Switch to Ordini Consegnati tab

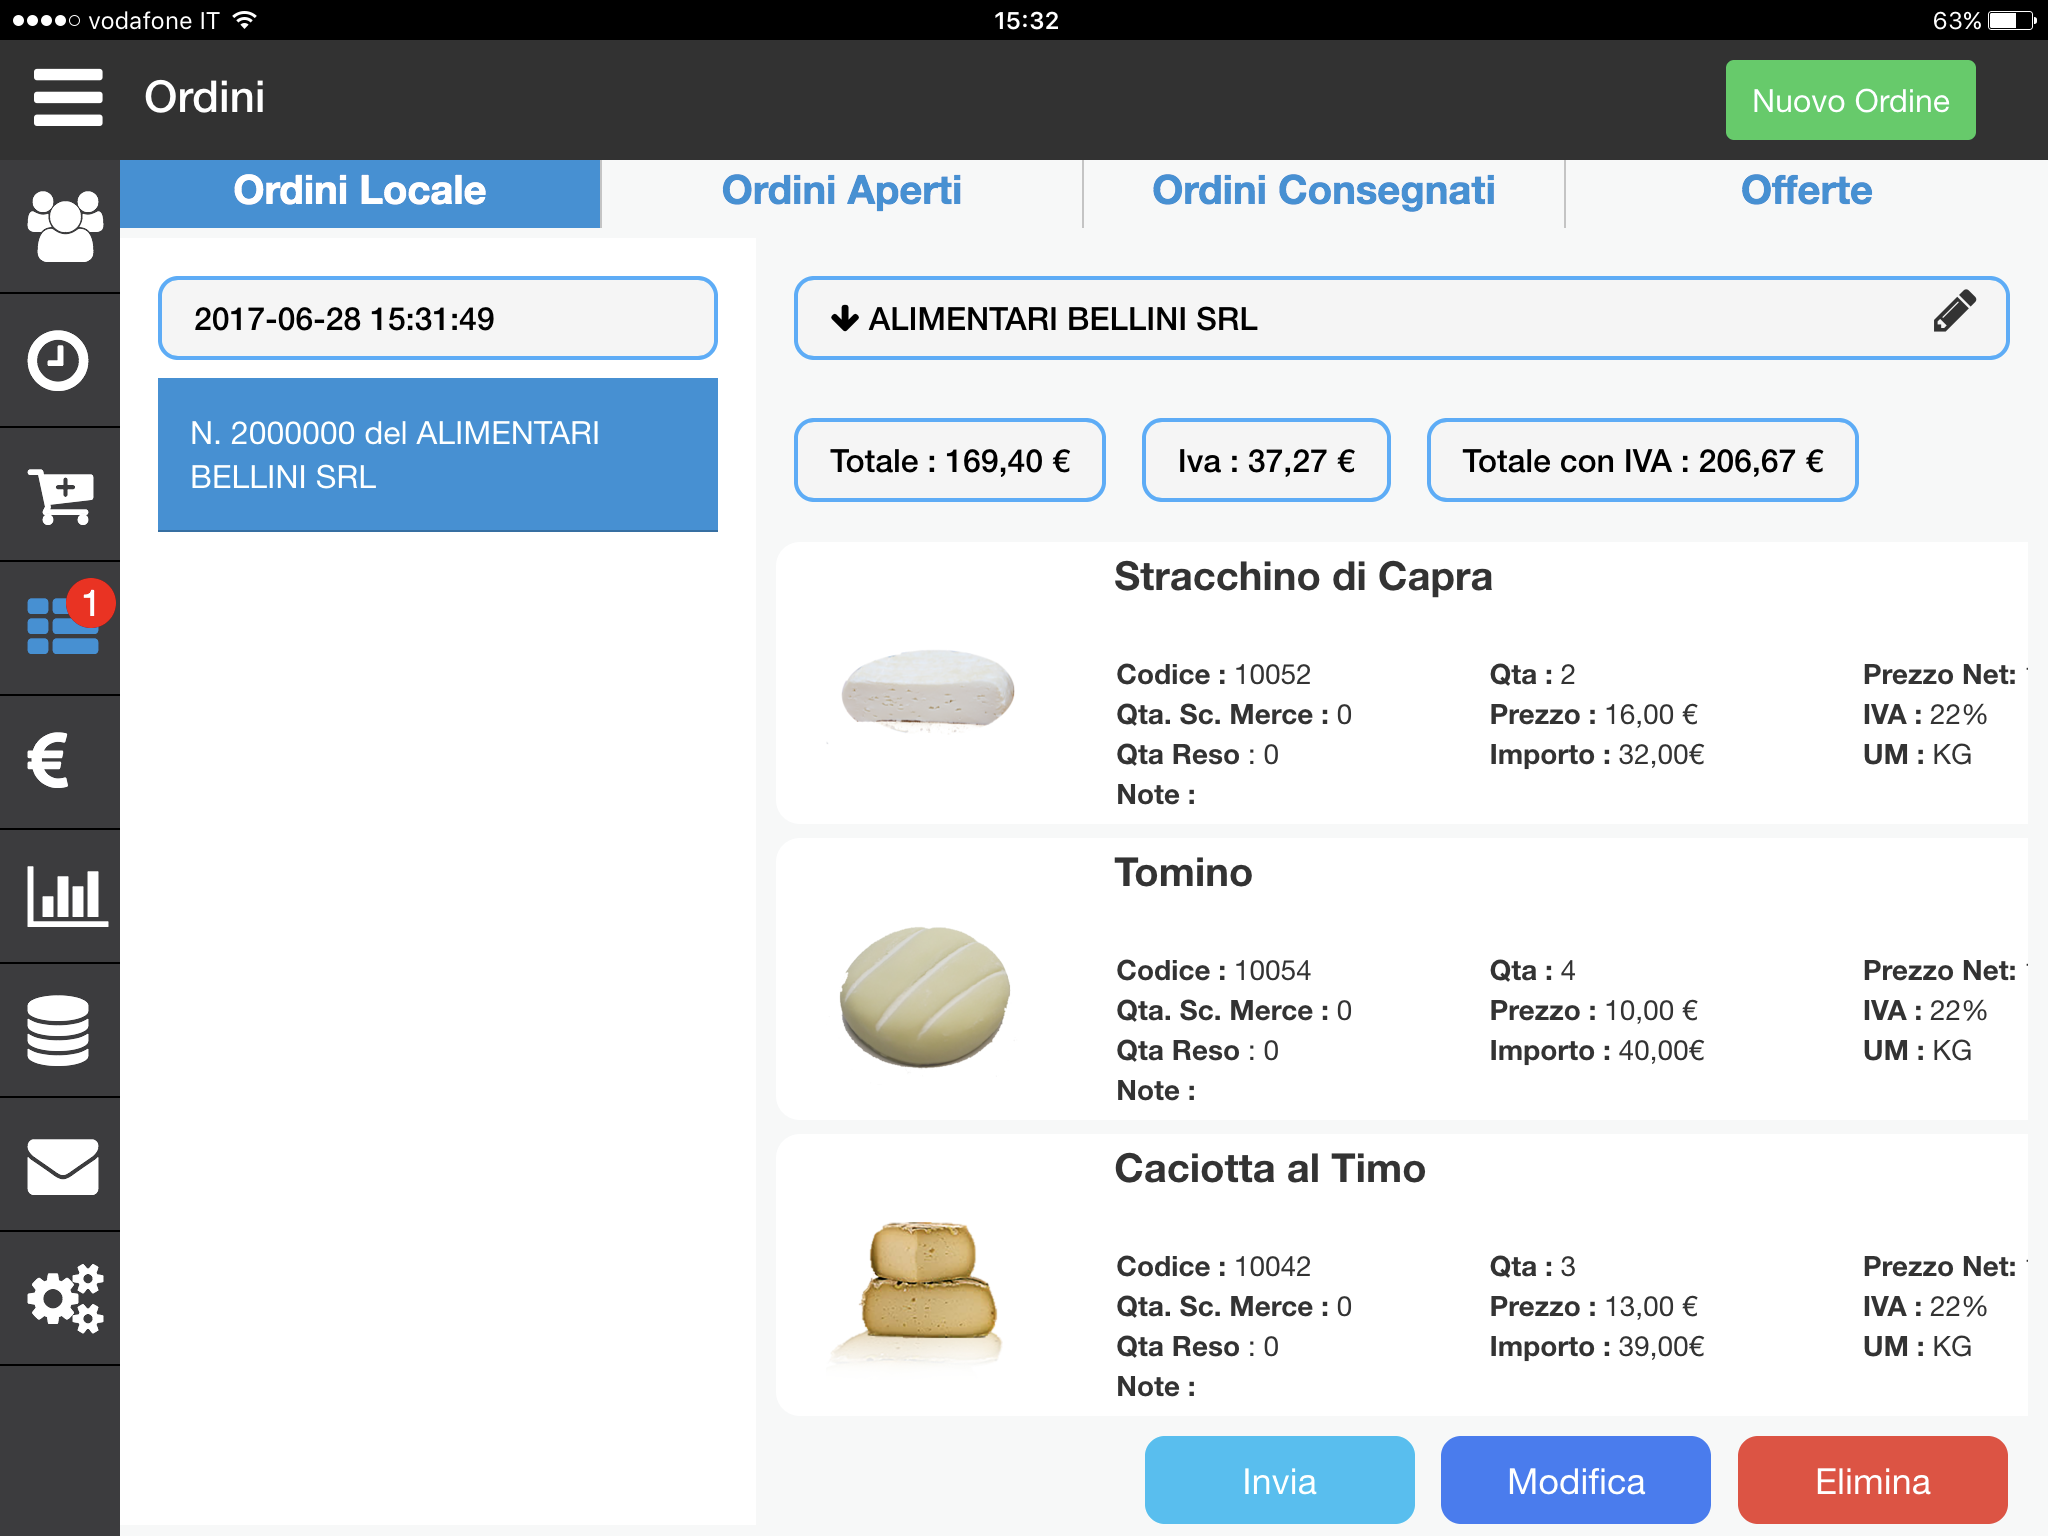[1324, 192]
